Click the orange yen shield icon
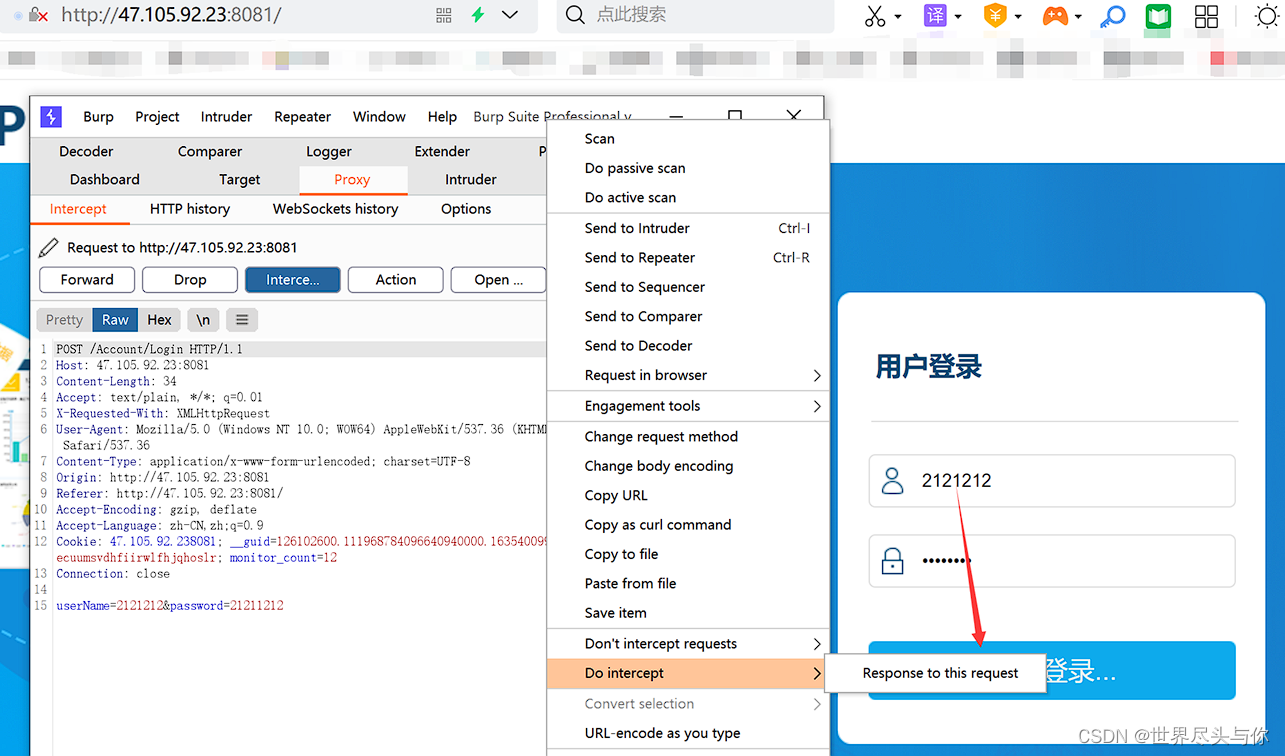The image size is (1285, 756). [995, 16]
